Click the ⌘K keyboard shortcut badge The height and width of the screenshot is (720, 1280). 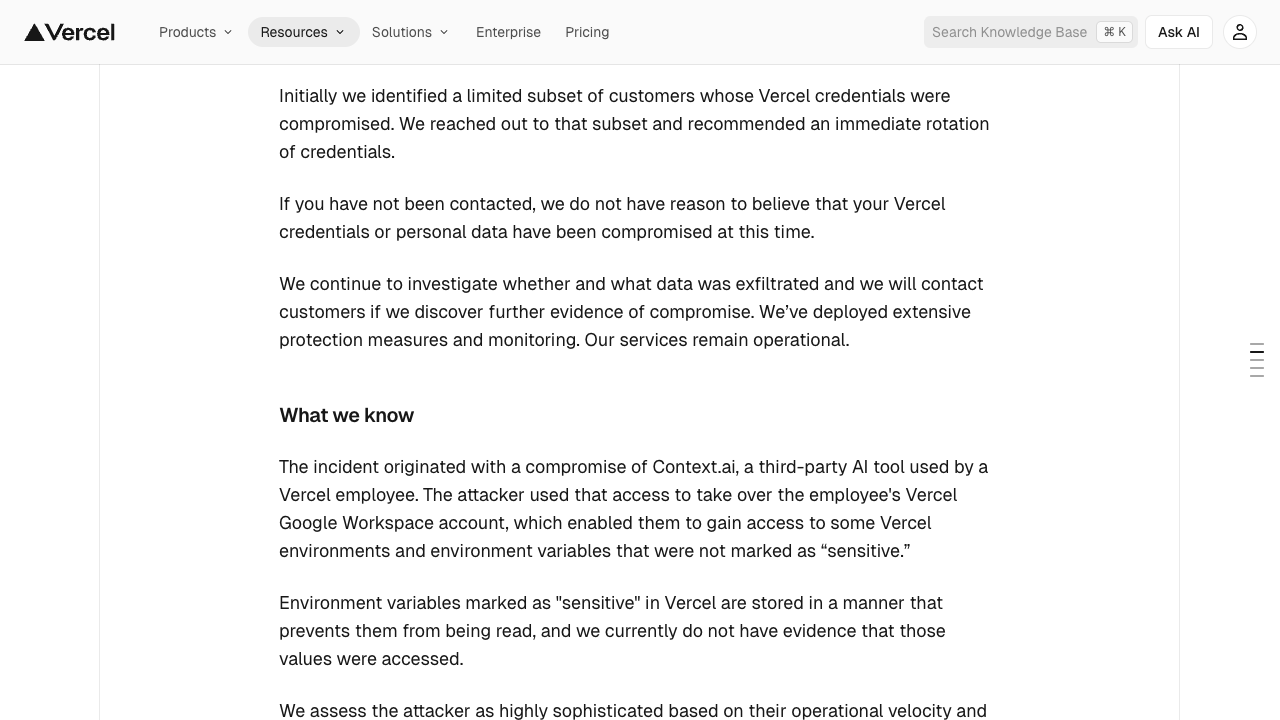[x=1114, y=31]
